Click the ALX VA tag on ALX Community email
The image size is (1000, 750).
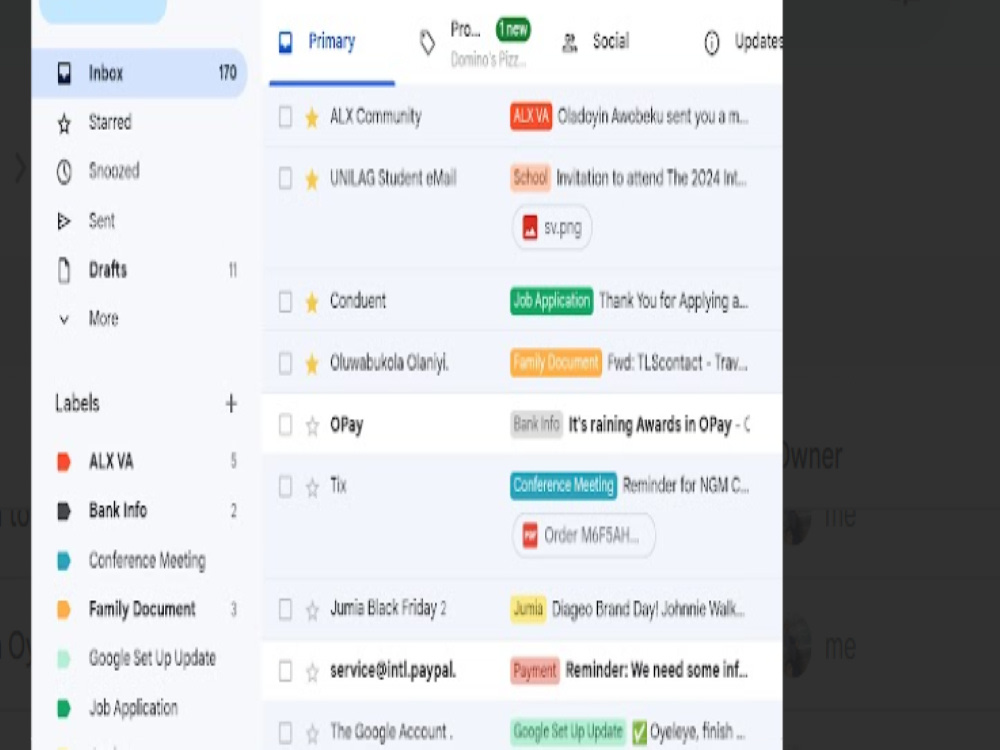[x=531, y=116]
